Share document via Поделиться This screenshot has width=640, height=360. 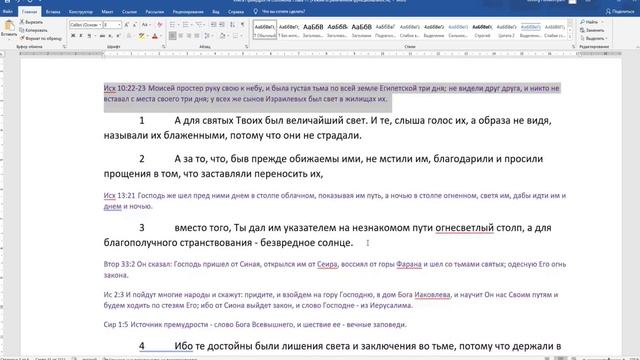pyautogui.click(x=620, y=11)
